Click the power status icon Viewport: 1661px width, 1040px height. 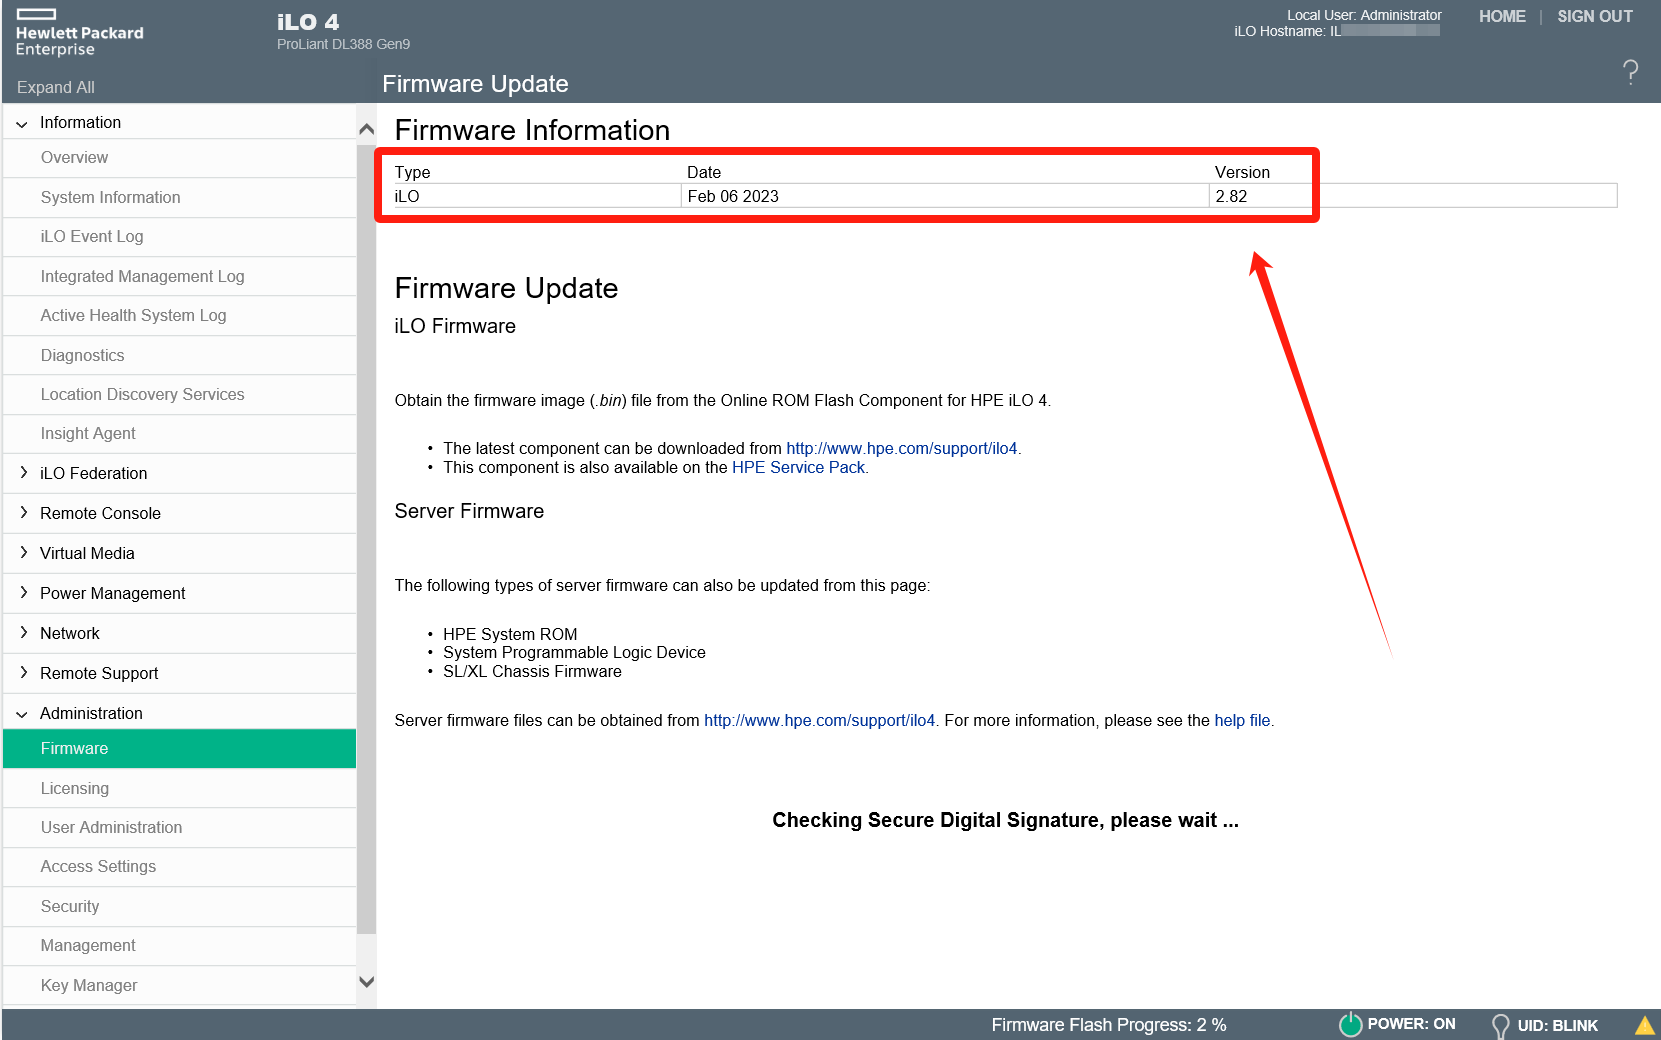pyautogui.click(x=1350, y=1024)
